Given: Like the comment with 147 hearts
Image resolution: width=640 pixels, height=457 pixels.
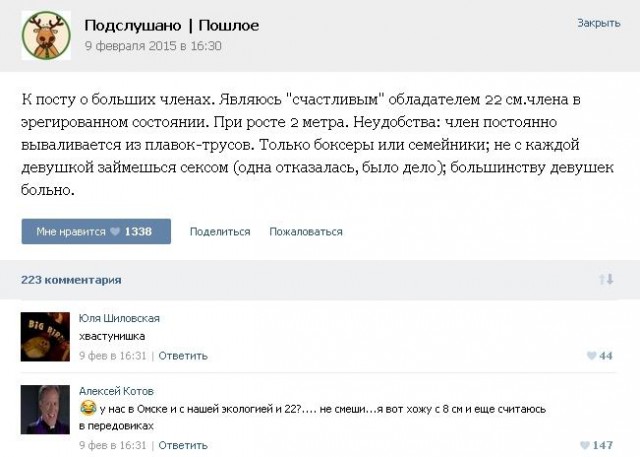Looking at the screenshot, I should (x=596, y=445).
